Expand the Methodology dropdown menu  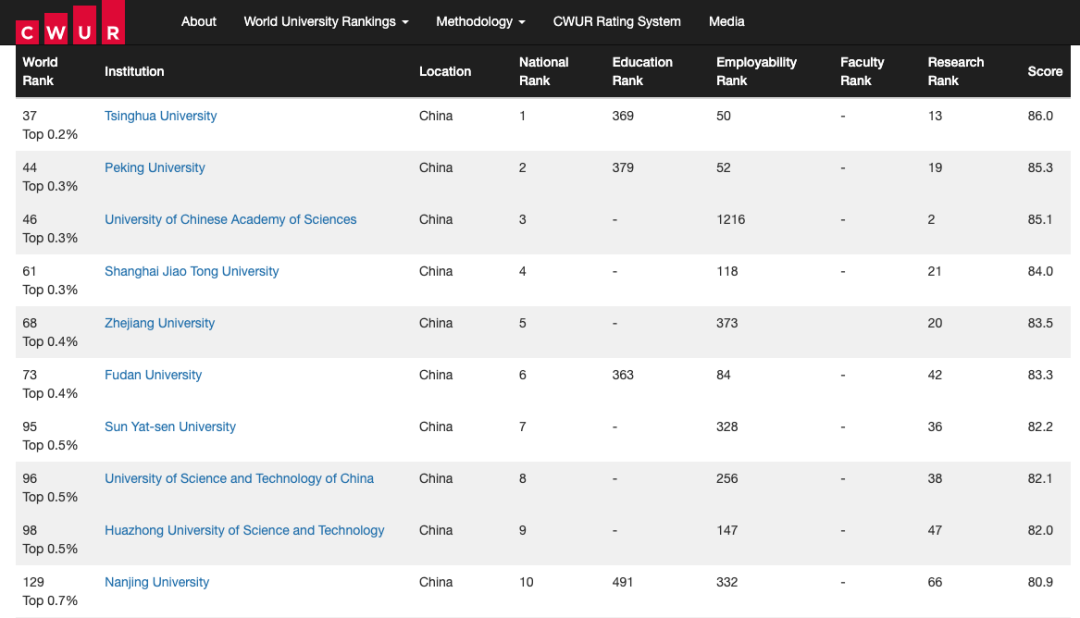[480, 22]
